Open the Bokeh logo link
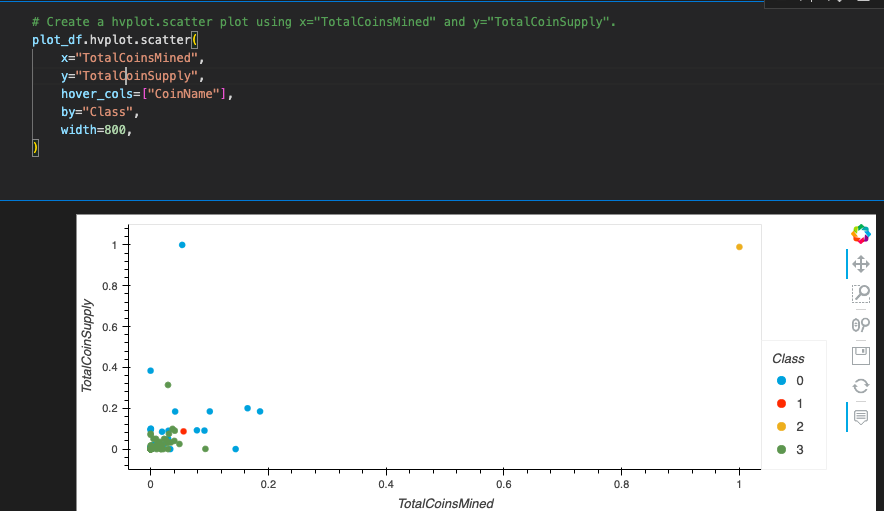 point(860,234)
